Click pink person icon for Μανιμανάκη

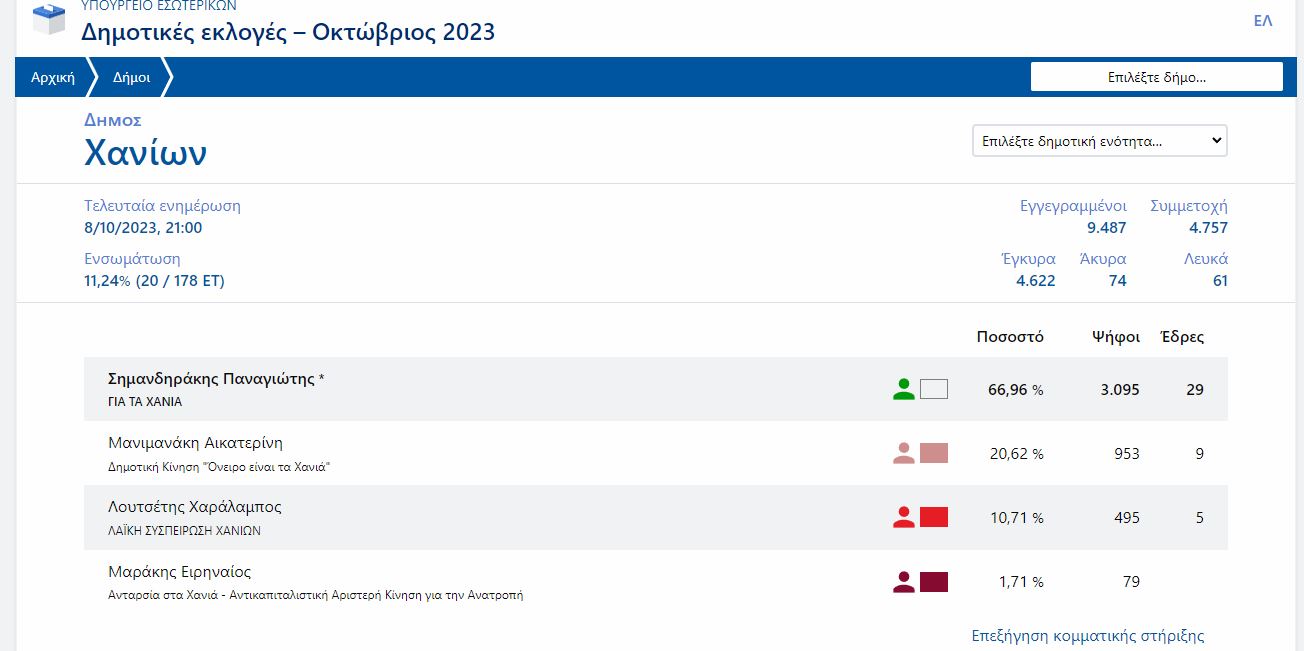904,454
